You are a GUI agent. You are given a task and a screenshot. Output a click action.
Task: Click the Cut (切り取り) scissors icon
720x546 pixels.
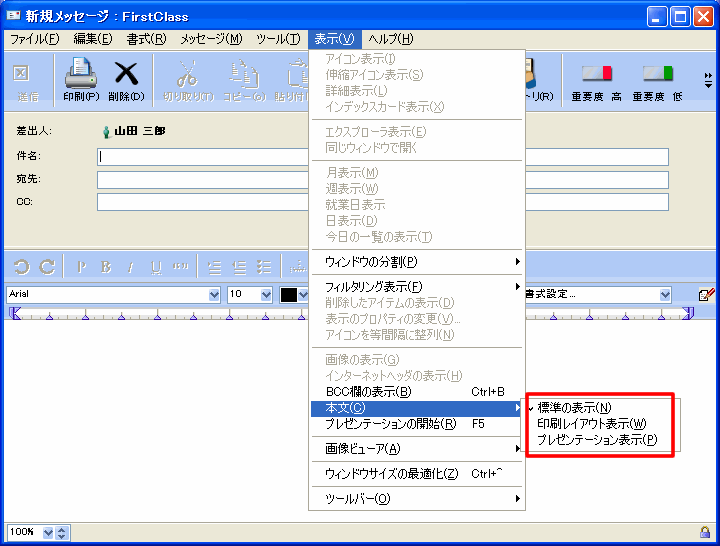click(x=188, y=75)
